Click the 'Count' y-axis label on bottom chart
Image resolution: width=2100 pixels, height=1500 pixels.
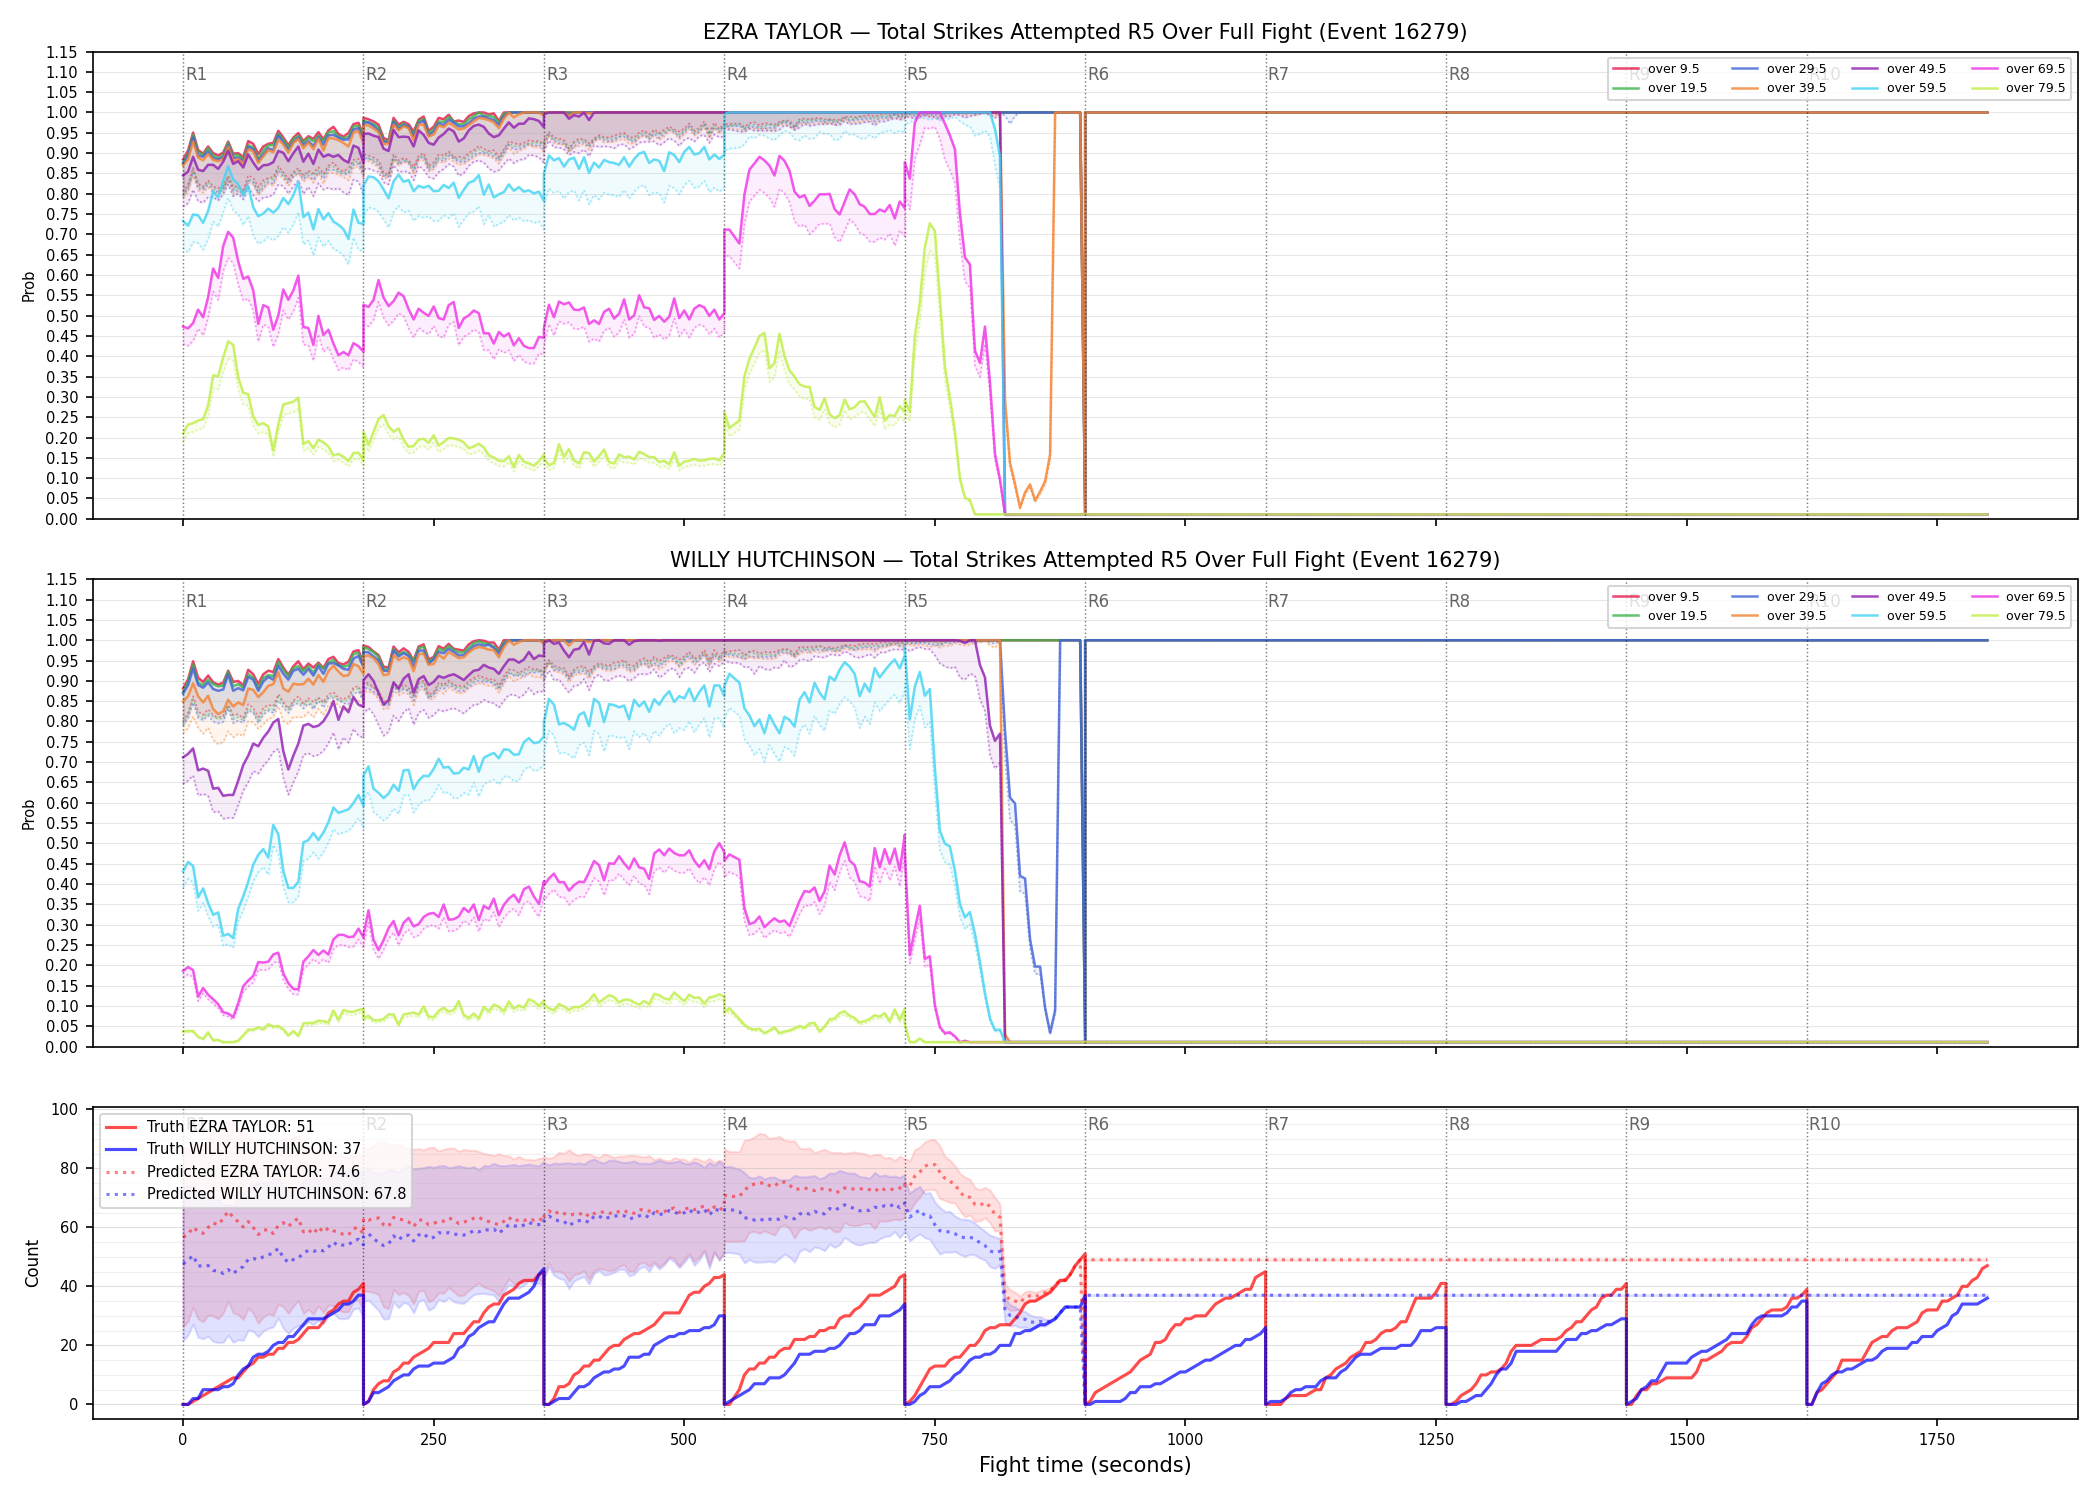coord(32,1264)
